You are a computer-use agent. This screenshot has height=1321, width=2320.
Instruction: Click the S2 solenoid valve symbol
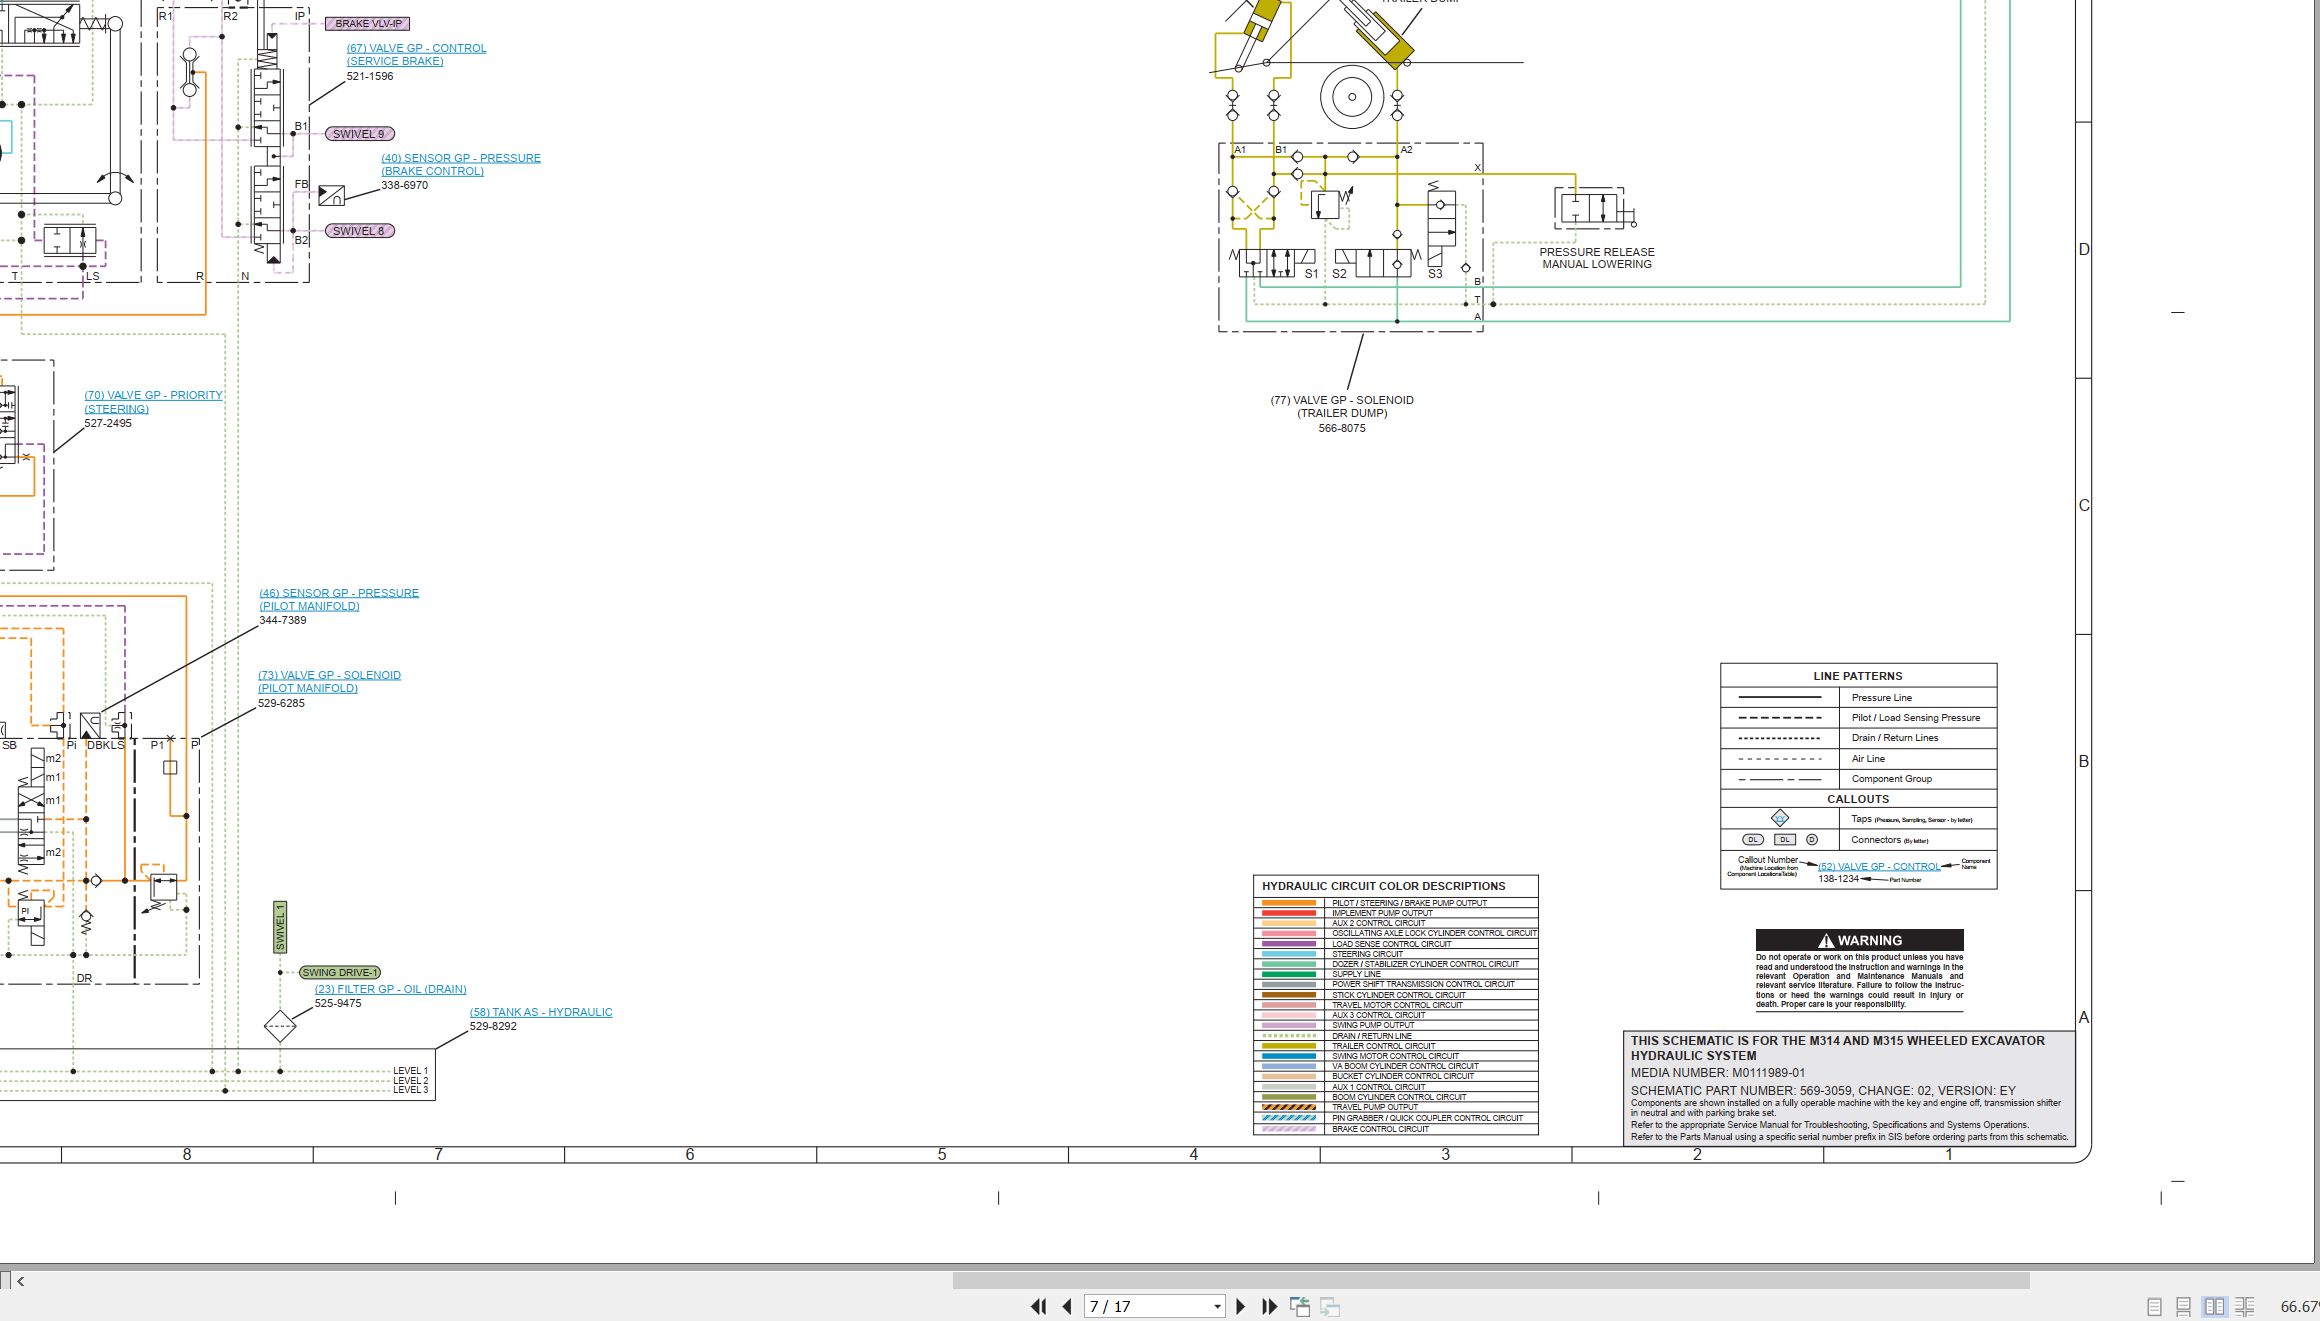[x=1376, y=263]
